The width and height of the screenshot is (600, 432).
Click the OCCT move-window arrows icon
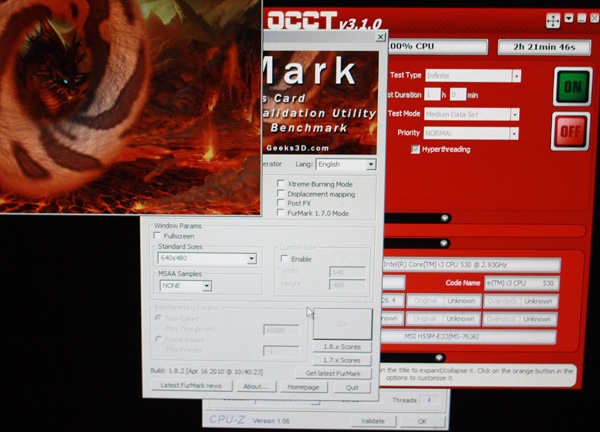[553, 21]
